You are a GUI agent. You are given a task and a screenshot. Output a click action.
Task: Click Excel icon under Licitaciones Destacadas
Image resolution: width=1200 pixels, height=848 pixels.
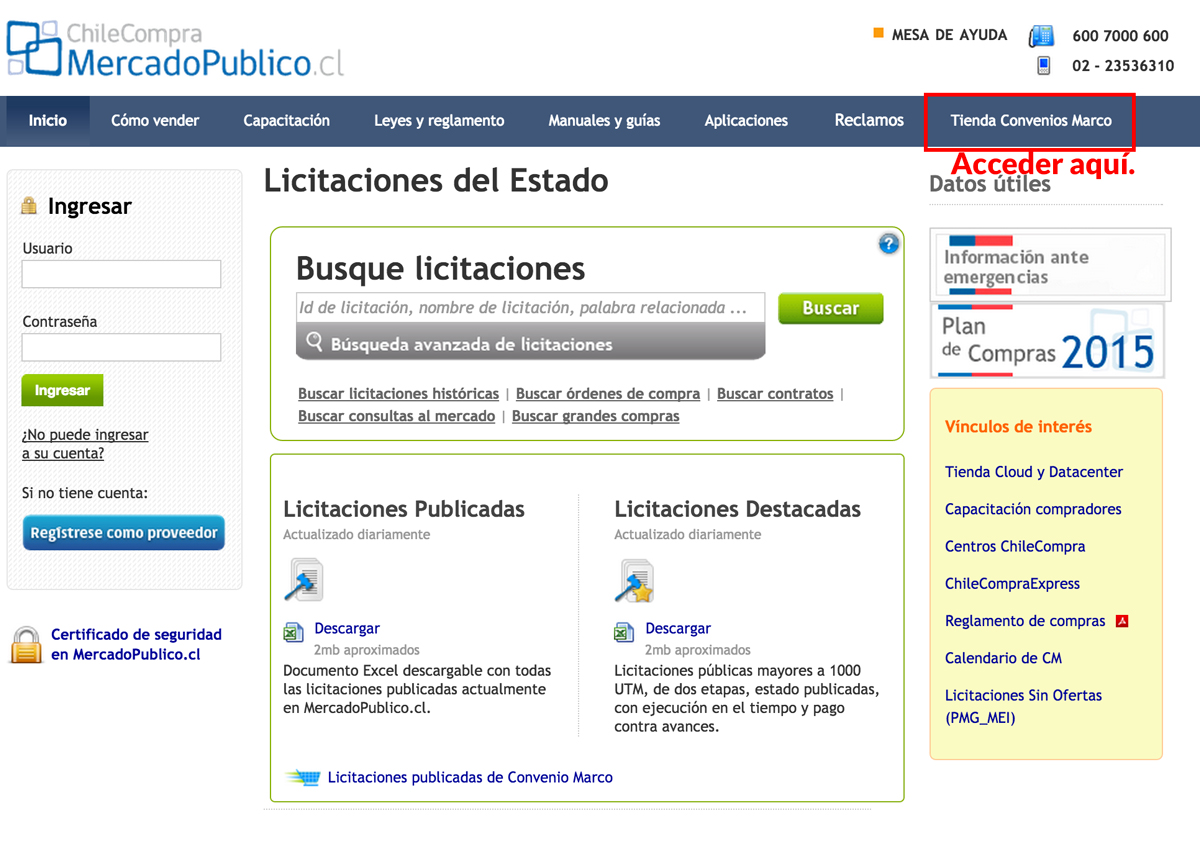tap(624, 632)
